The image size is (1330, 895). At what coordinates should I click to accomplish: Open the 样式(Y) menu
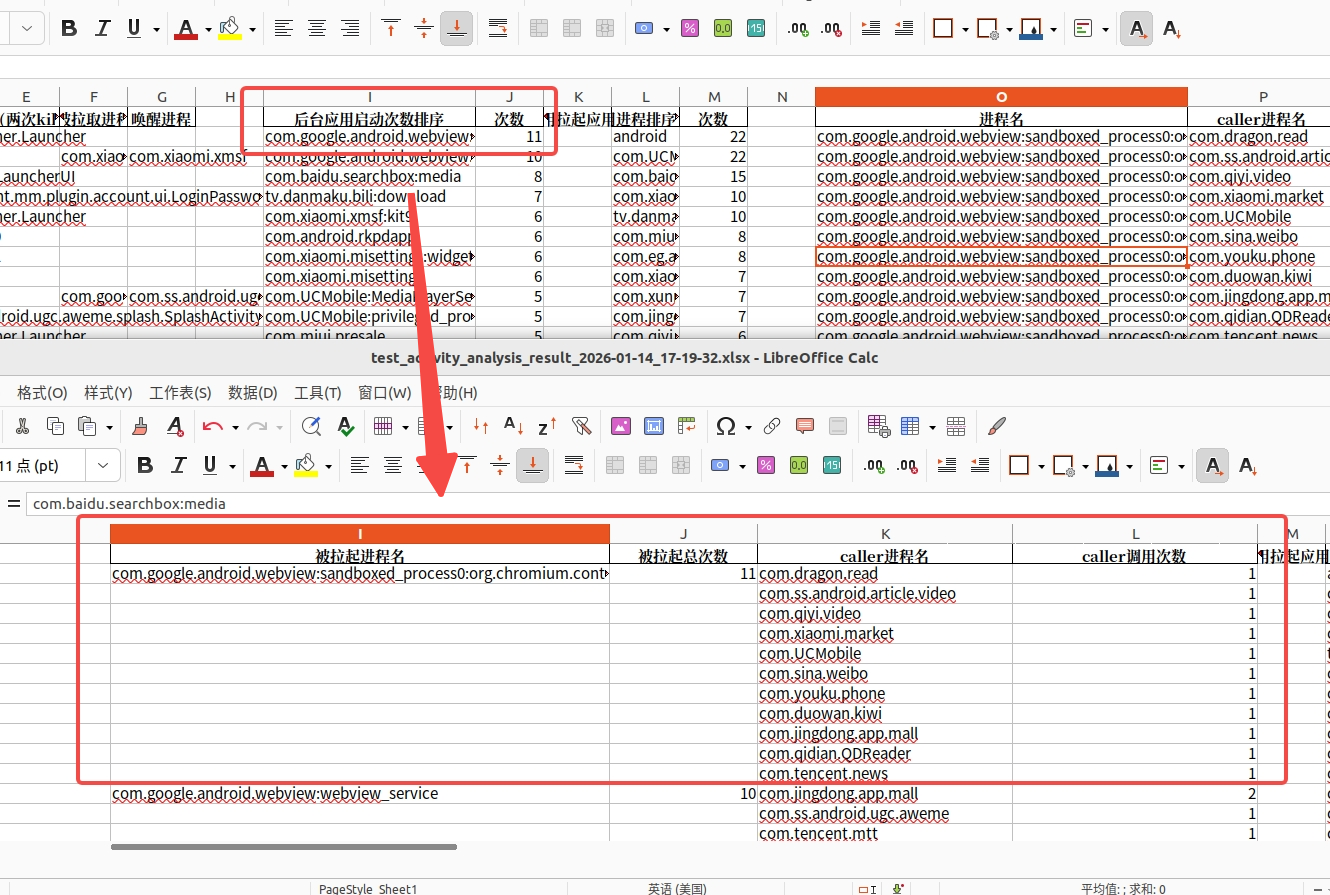pos(108,393)
